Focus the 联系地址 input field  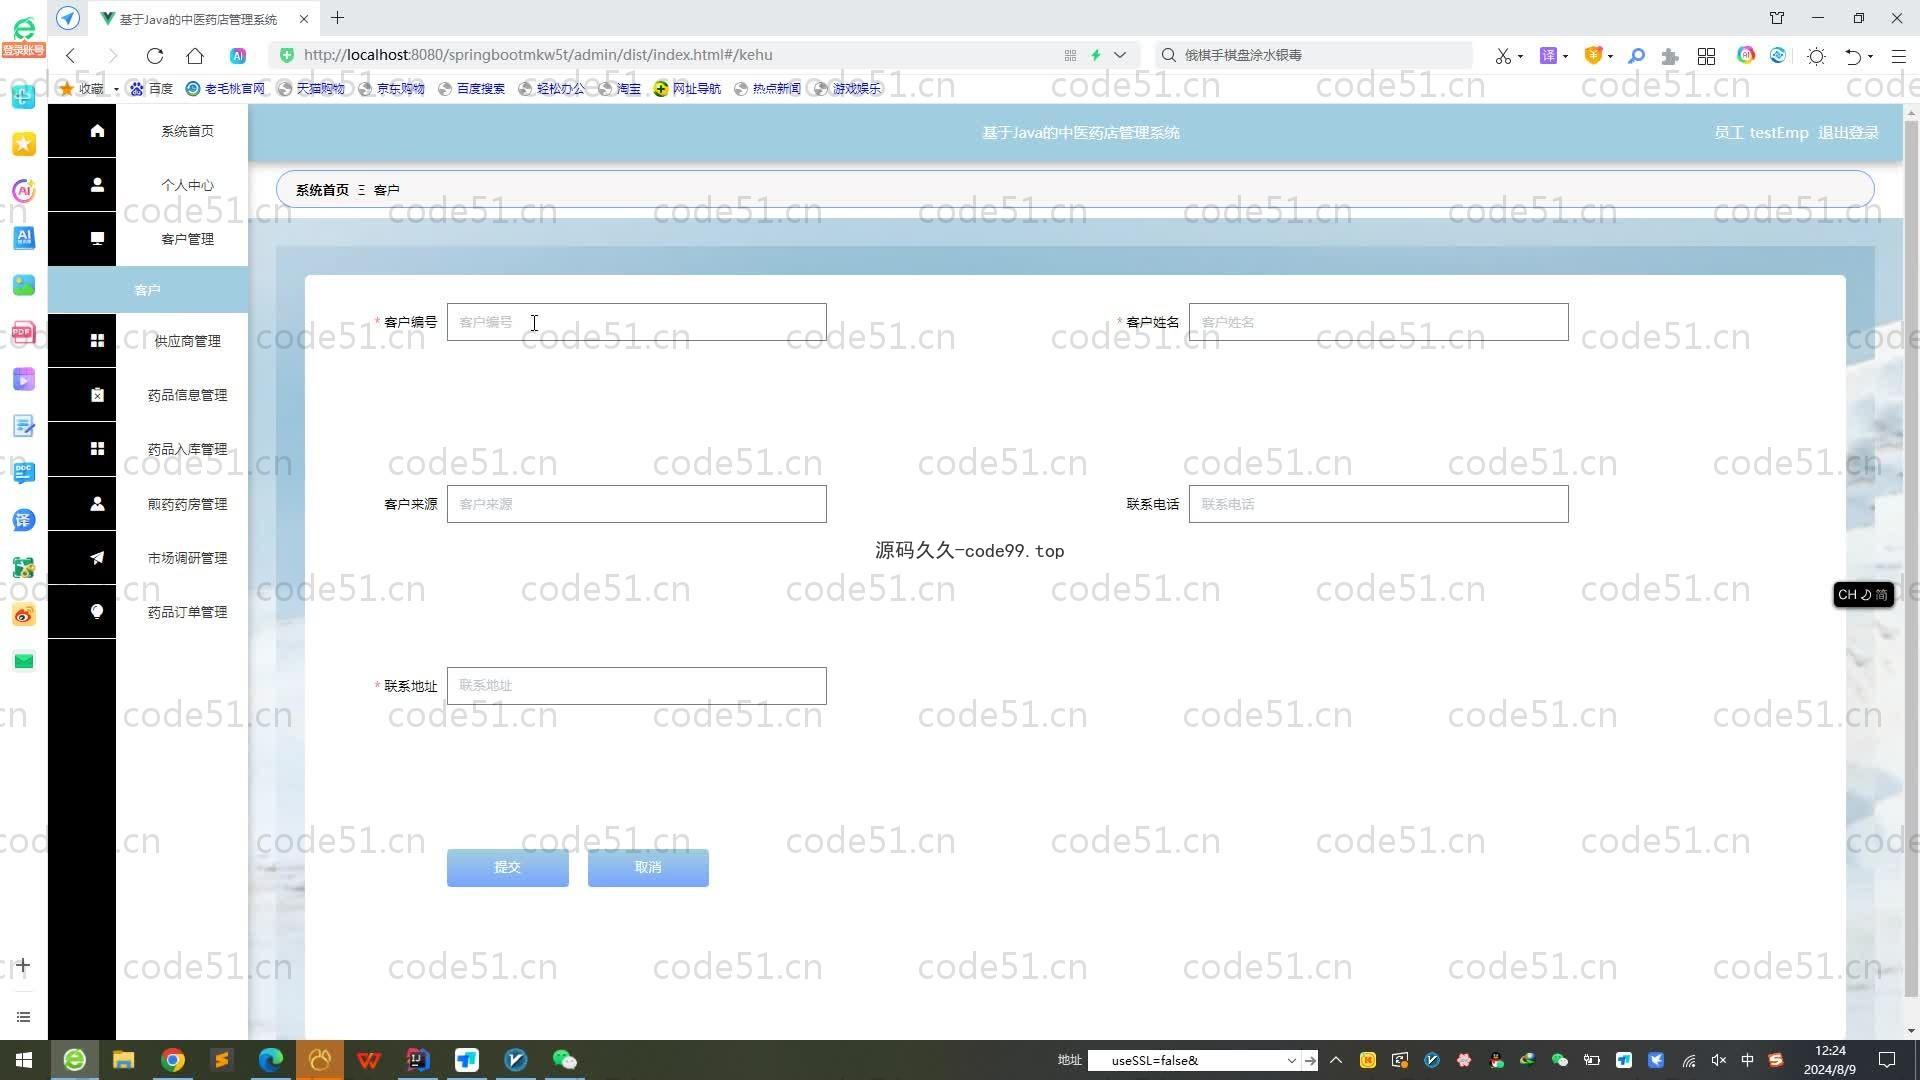[x=636, y=686]
